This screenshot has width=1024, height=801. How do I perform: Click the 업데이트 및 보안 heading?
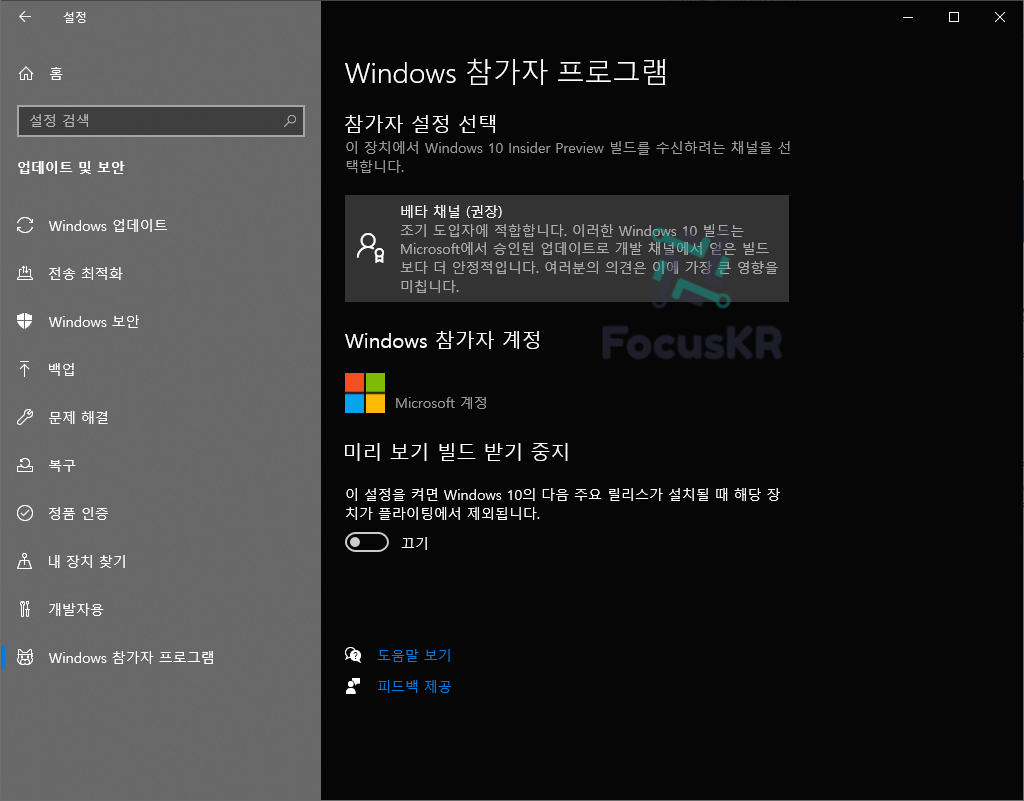pyautogui.click(x=71, y=167)
